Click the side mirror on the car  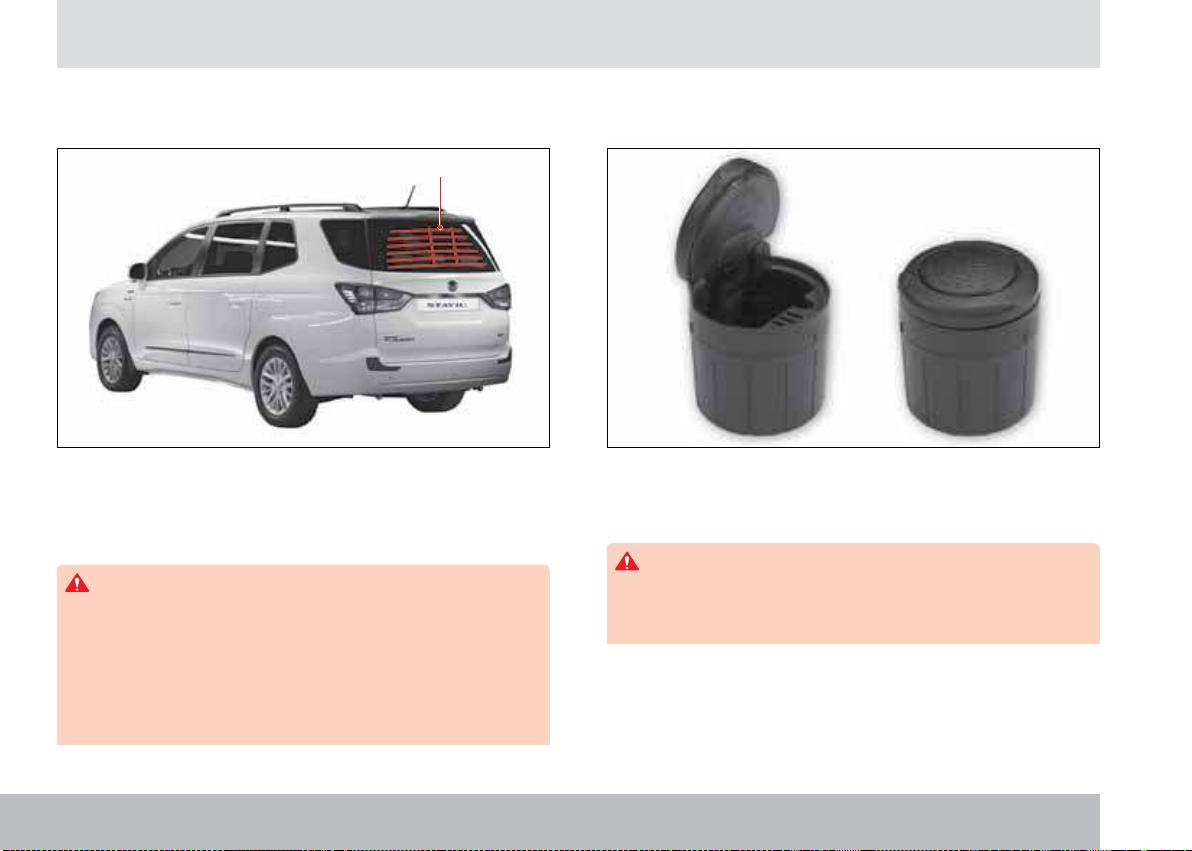pos(138,271)
